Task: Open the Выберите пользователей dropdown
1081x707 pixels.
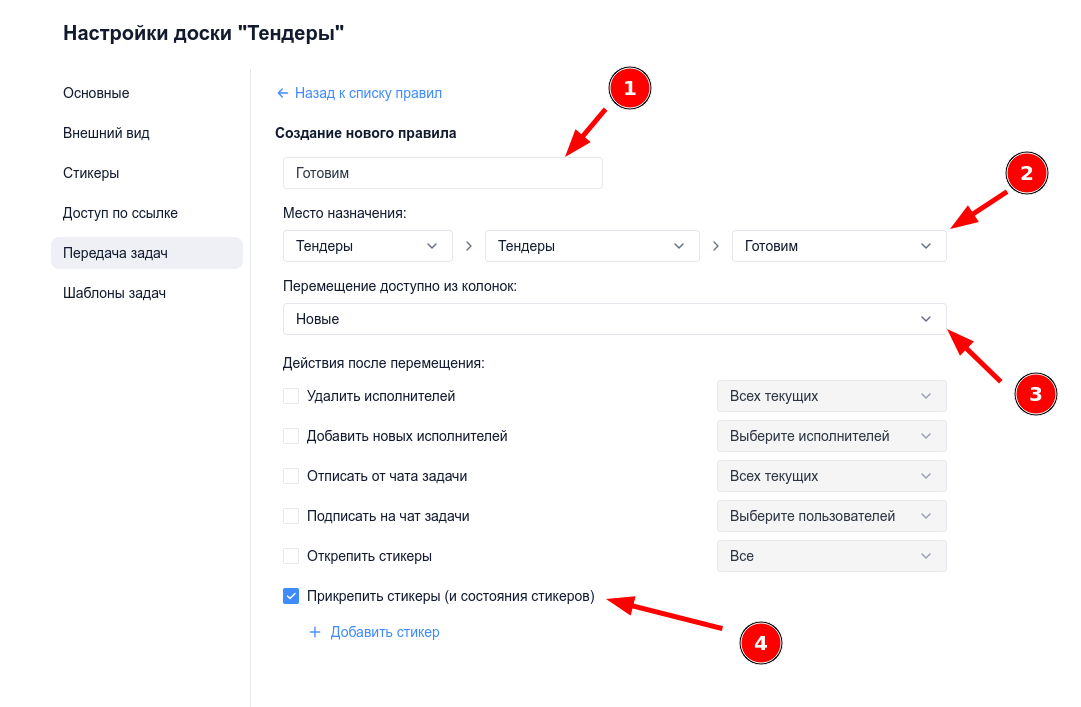Action: [831, 515]
